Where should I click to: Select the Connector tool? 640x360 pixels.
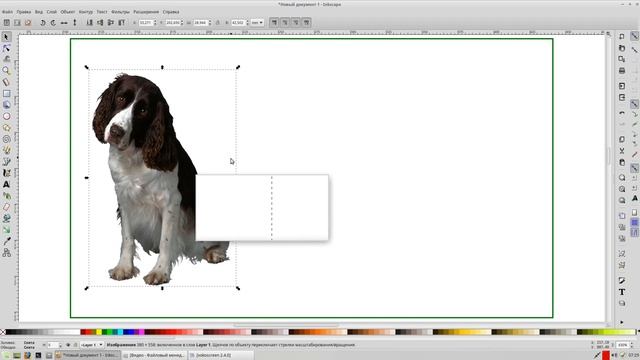click(7, 253)
